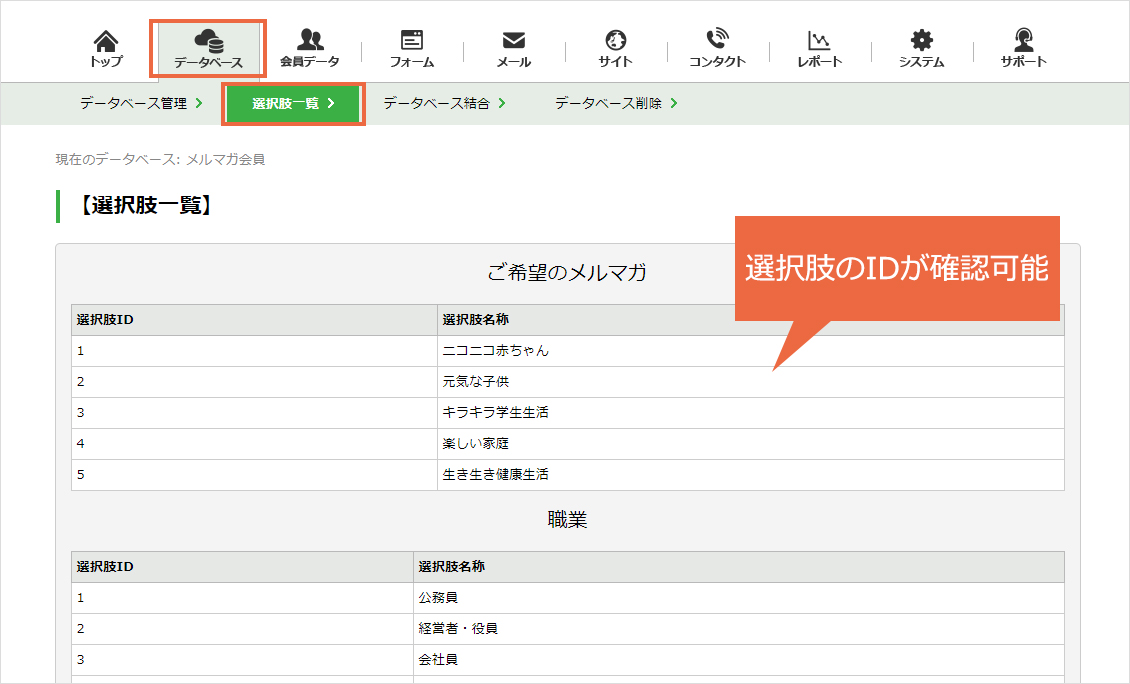Image resolution: width=1130 pixels, height=684 pixels.
Task: Open the サポート headset icon
Action: click(x=1023, y=40)
